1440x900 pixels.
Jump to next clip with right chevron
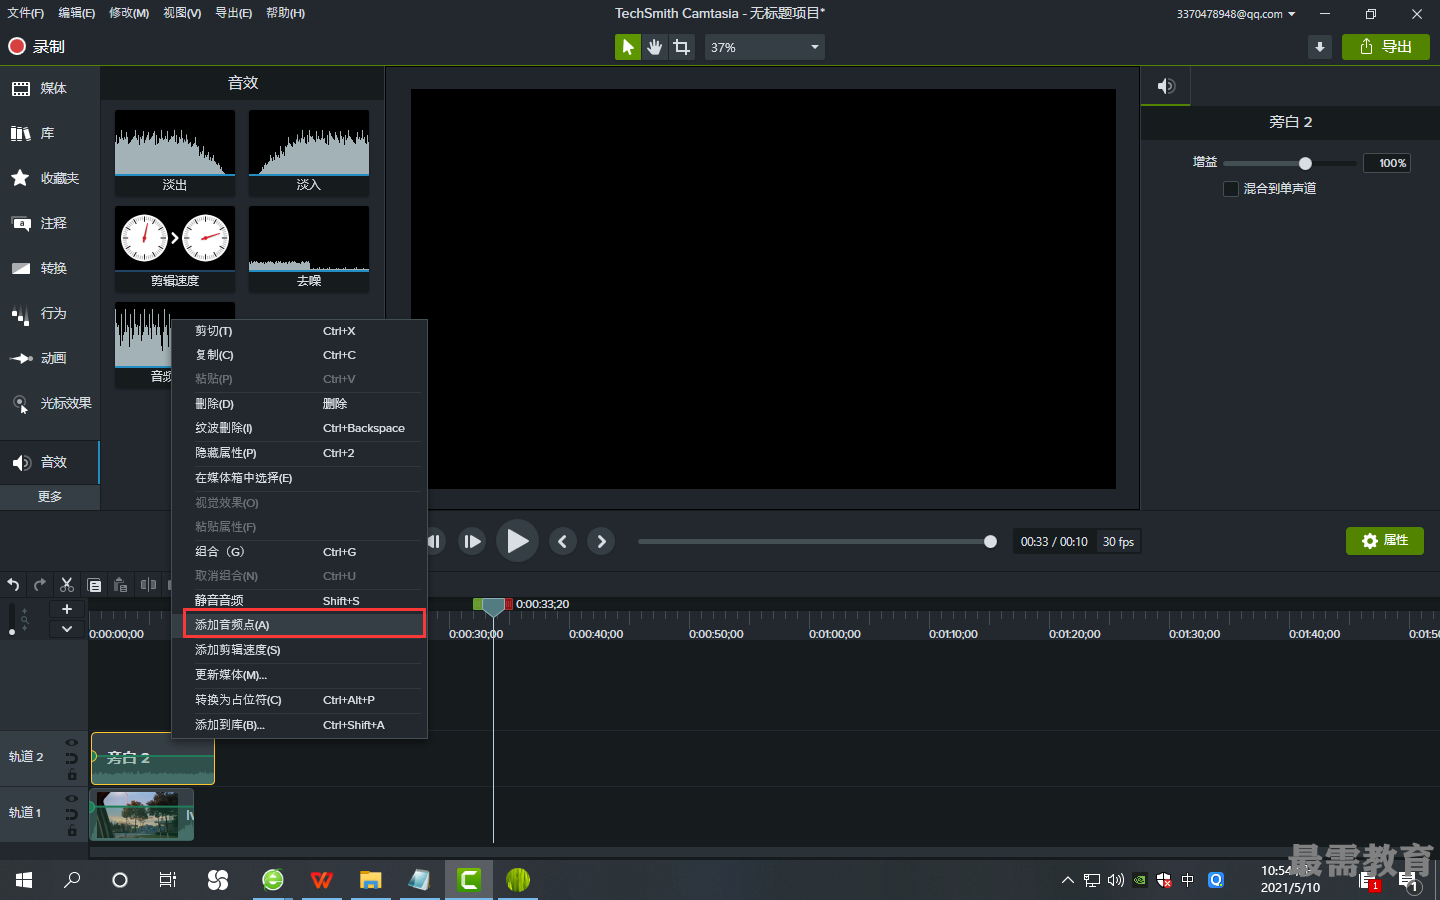pyautogui.click(x=601, y=541)
